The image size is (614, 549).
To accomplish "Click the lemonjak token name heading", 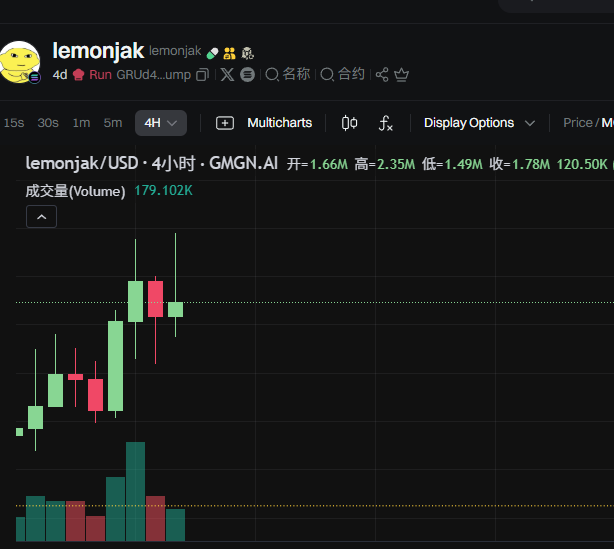I will [98, 51].
